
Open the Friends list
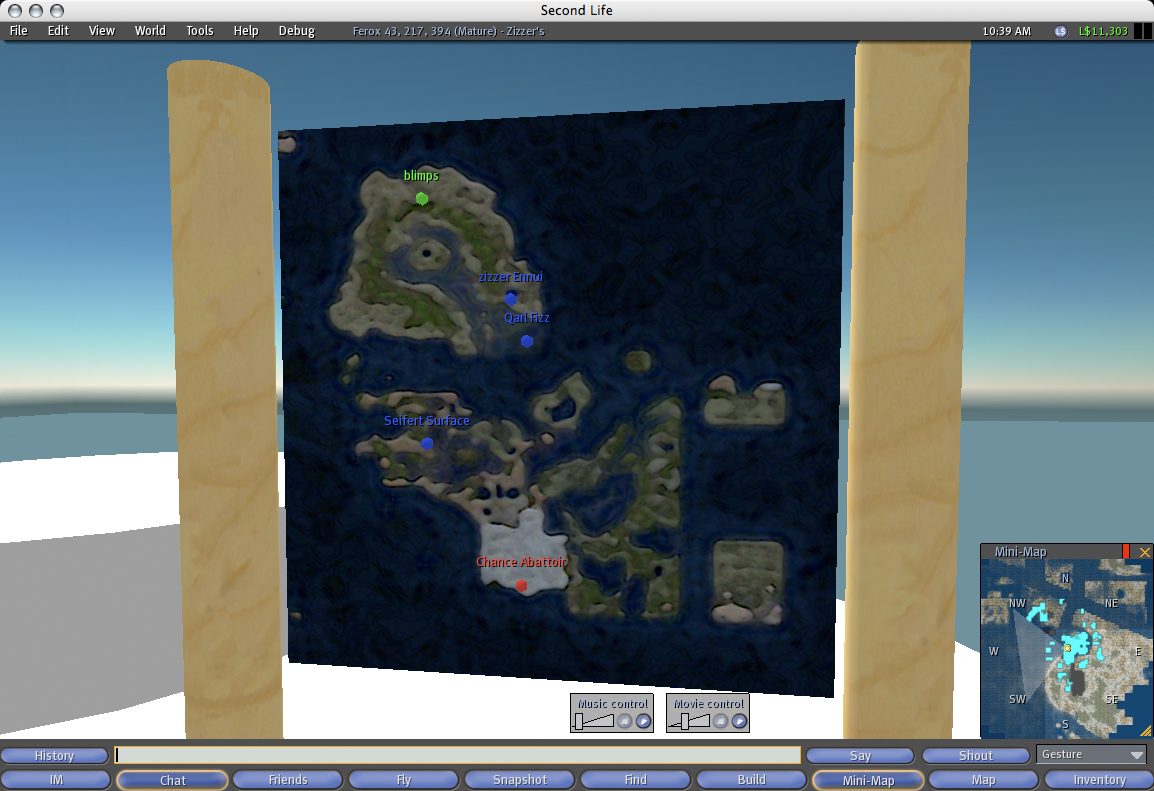point(288,780)
